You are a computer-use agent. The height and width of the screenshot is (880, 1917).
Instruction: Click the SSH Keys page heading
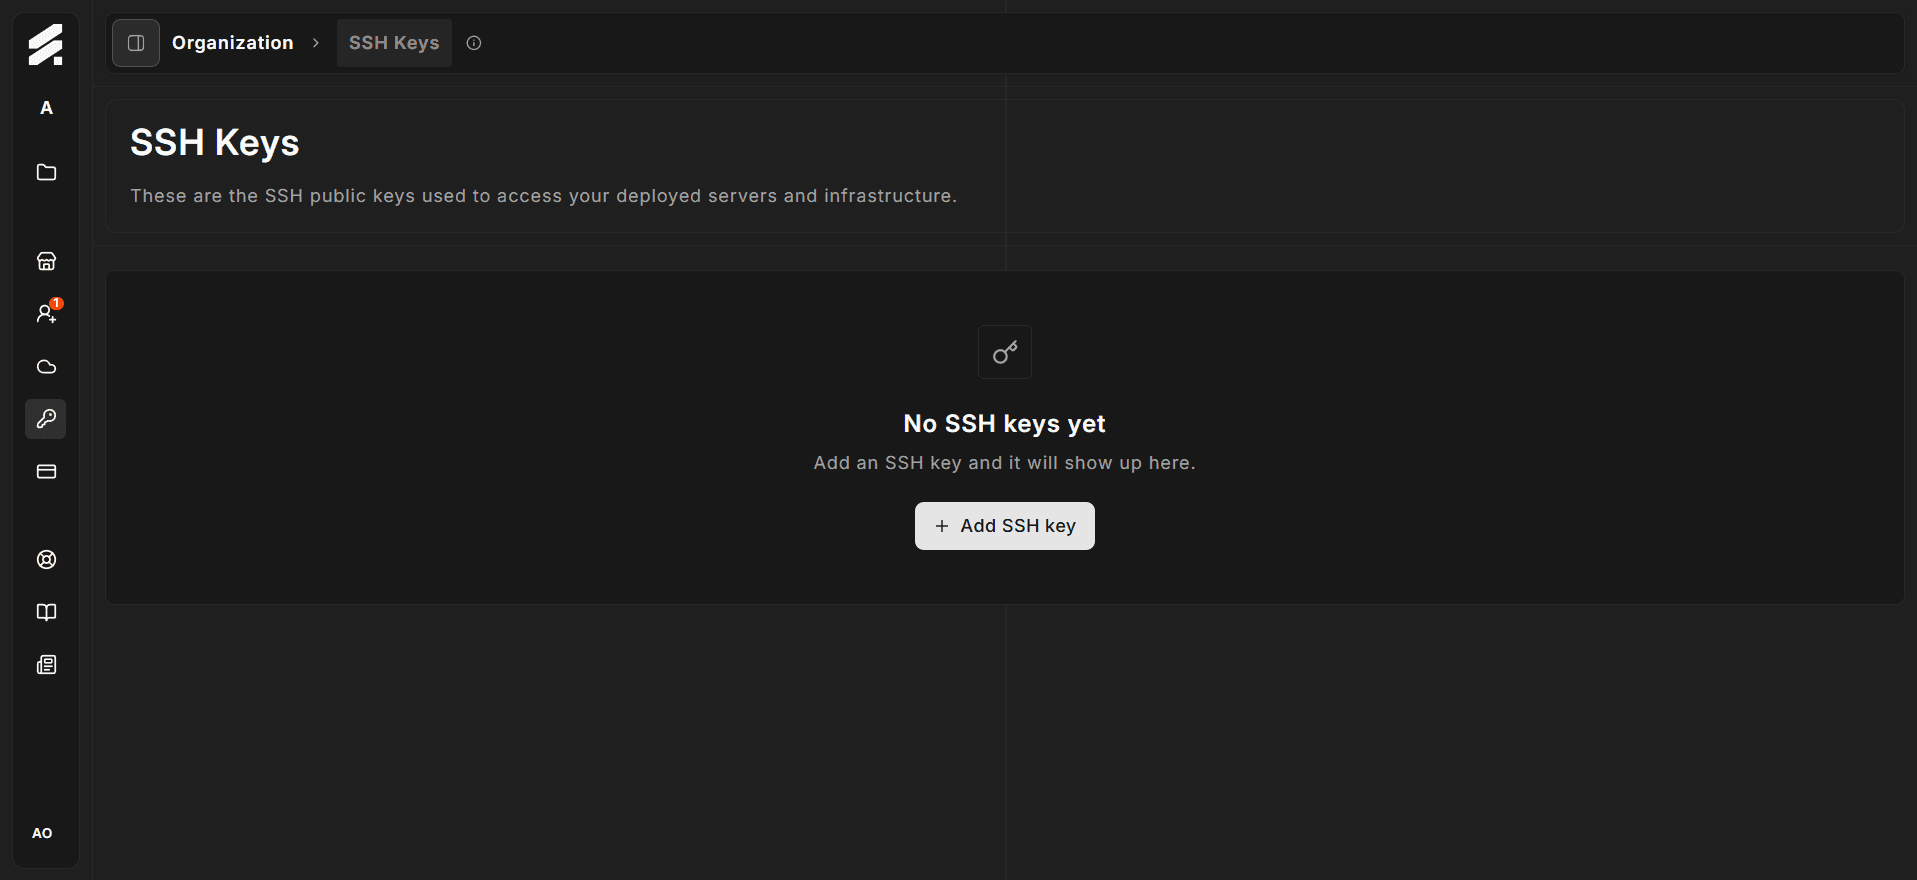pos(215,143)
